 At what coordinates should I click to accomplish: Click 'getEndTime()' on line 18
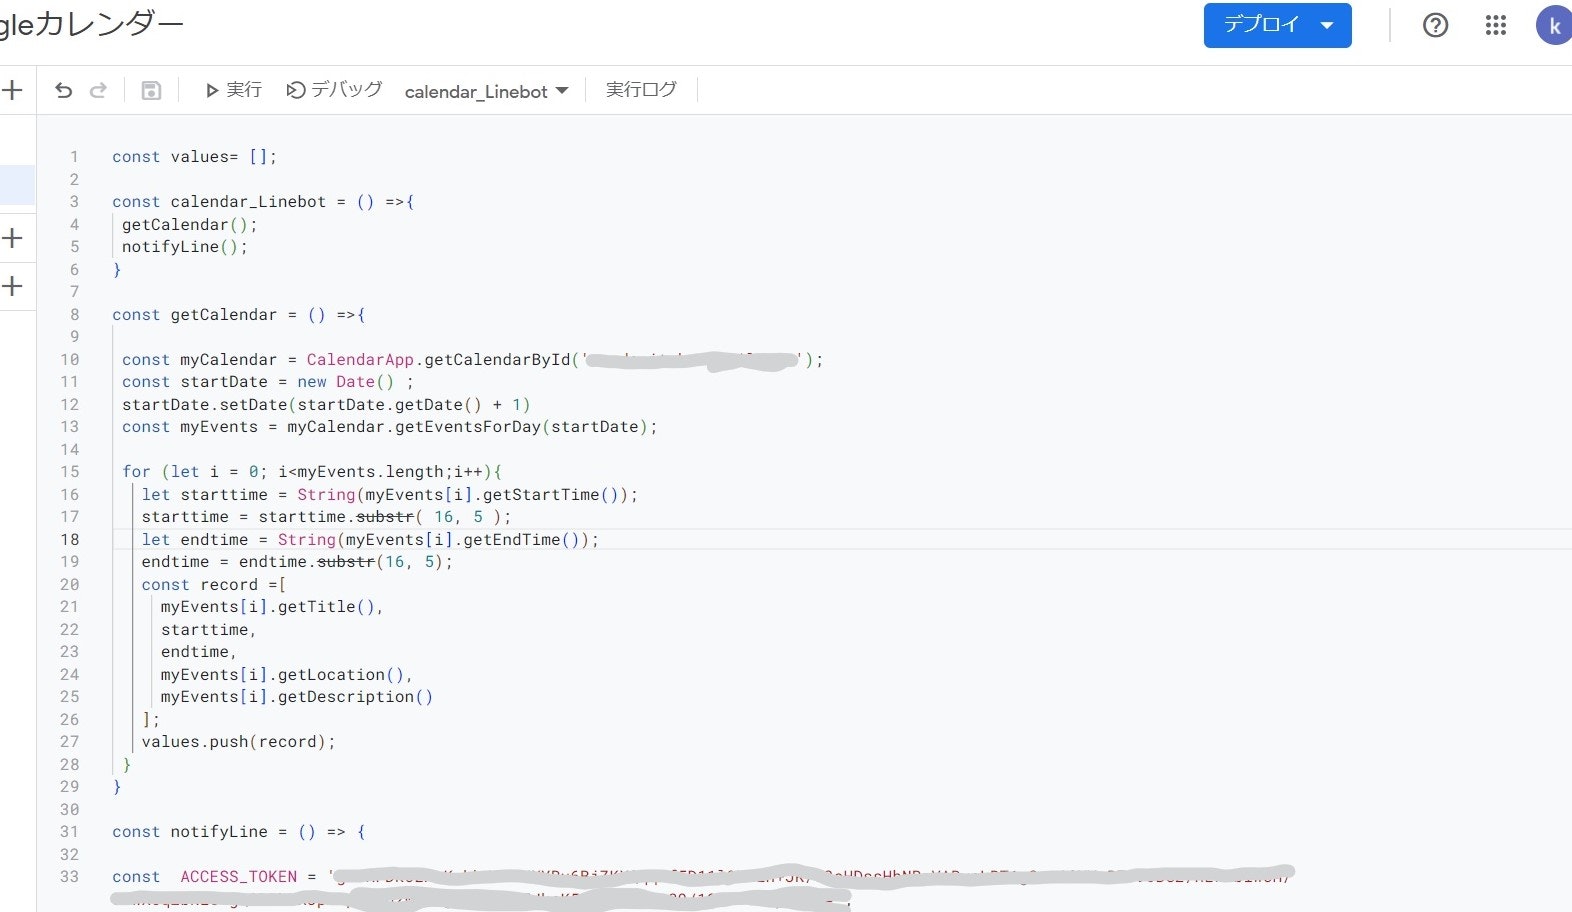click(521, 540)
